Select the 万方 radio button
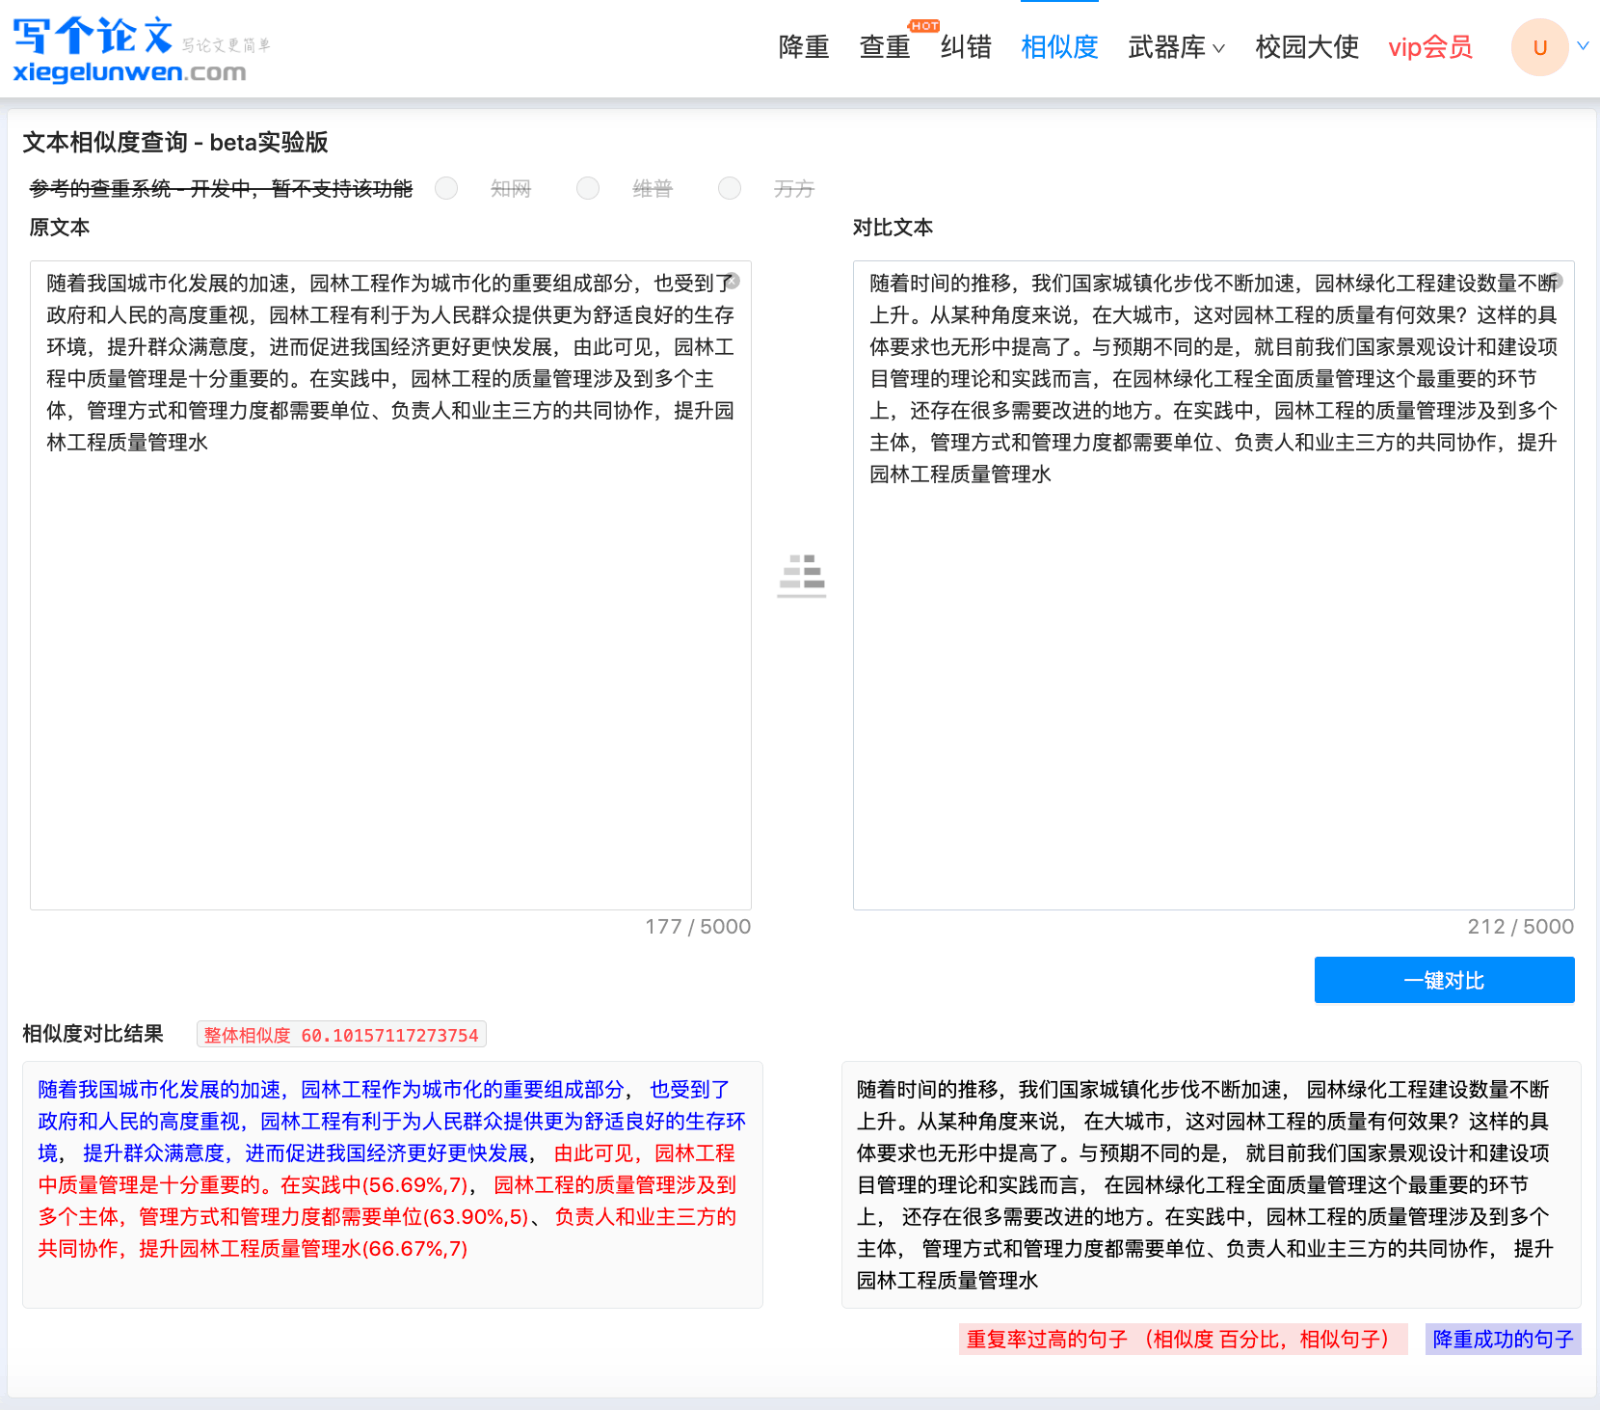The width and height of the screenshot is (1600, 1410). coord(730,188)
